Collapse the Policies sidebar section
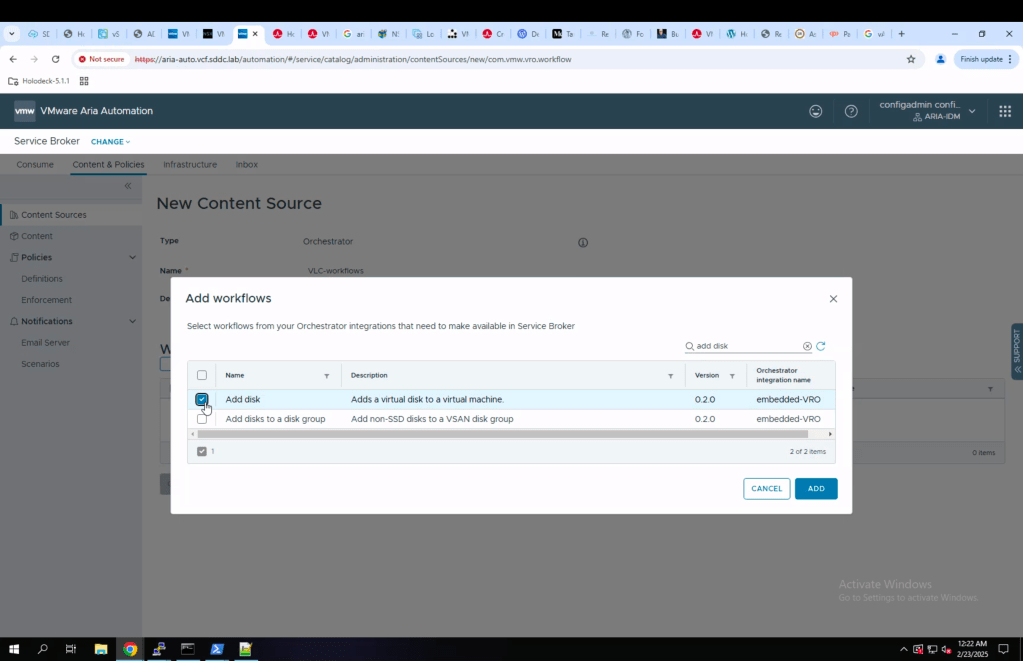 [132, 258]
